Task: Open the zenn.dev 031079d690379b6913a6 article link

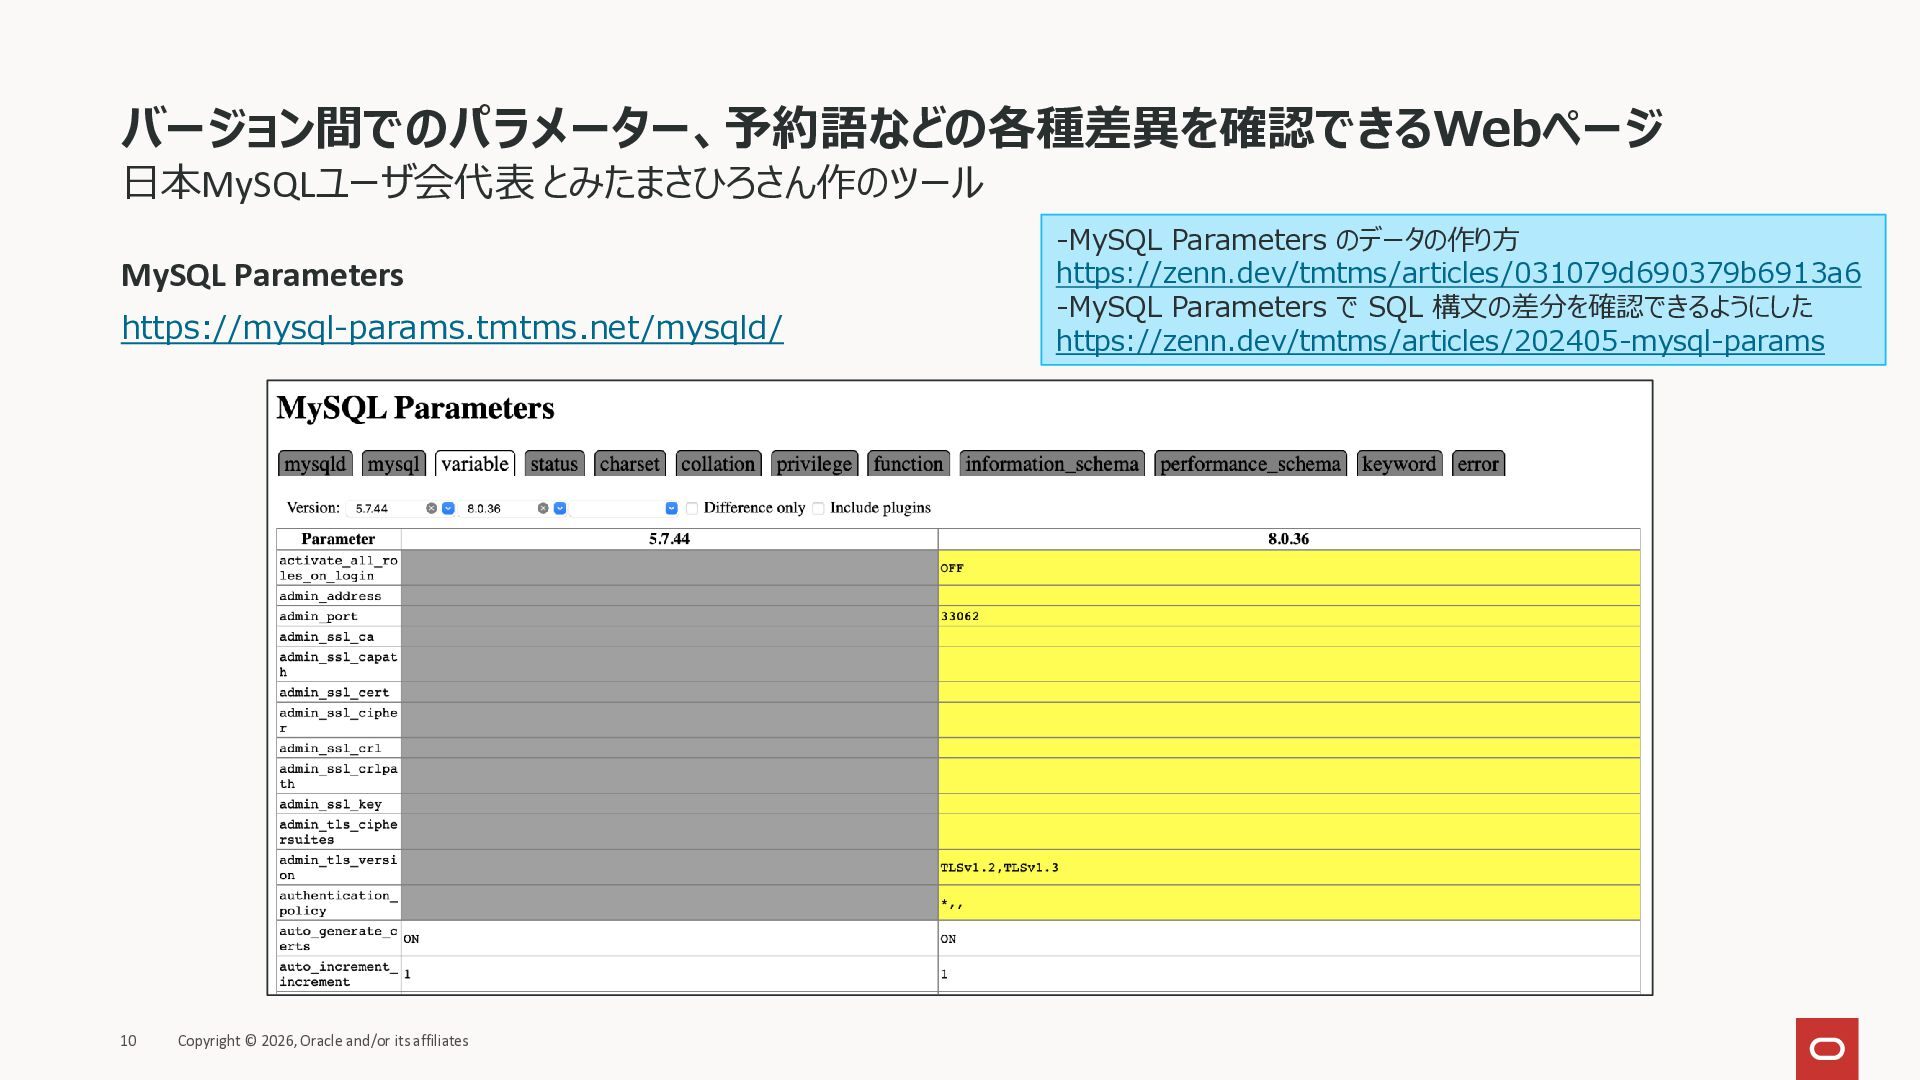Action: 1458,273
